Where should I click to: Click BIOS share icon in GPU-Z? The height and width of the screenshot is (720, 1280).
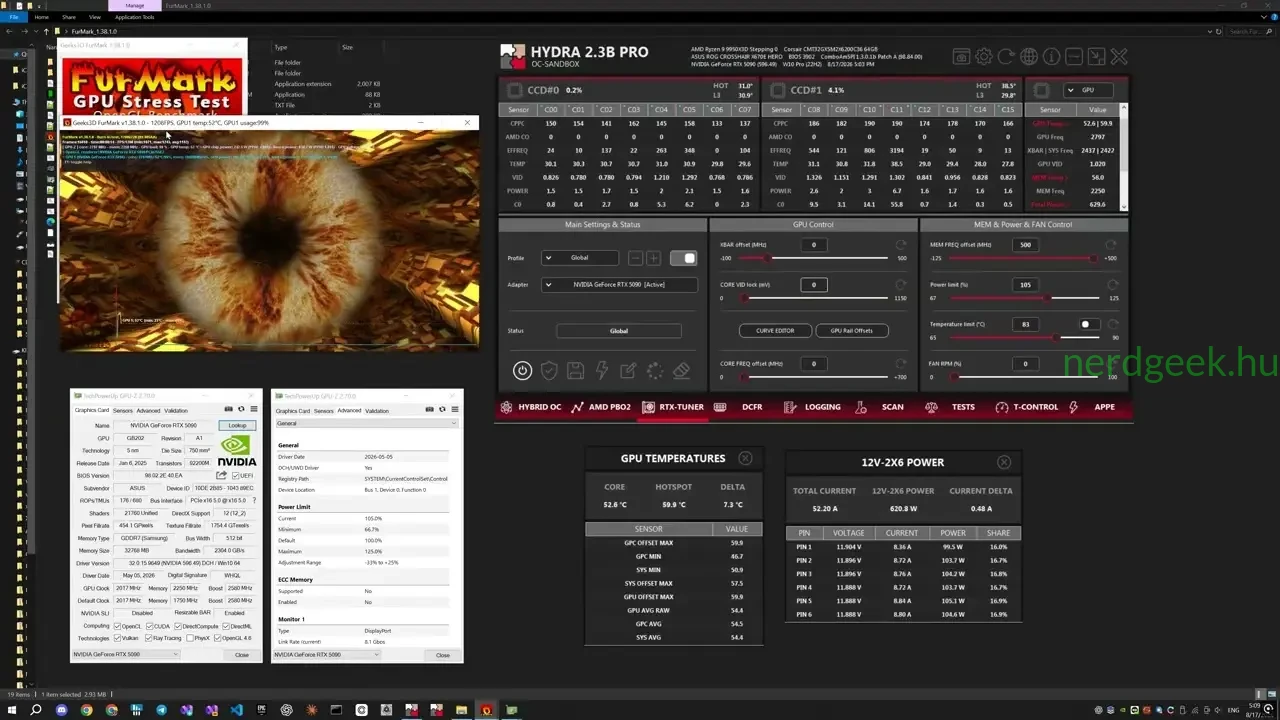(x=221, y=475)
